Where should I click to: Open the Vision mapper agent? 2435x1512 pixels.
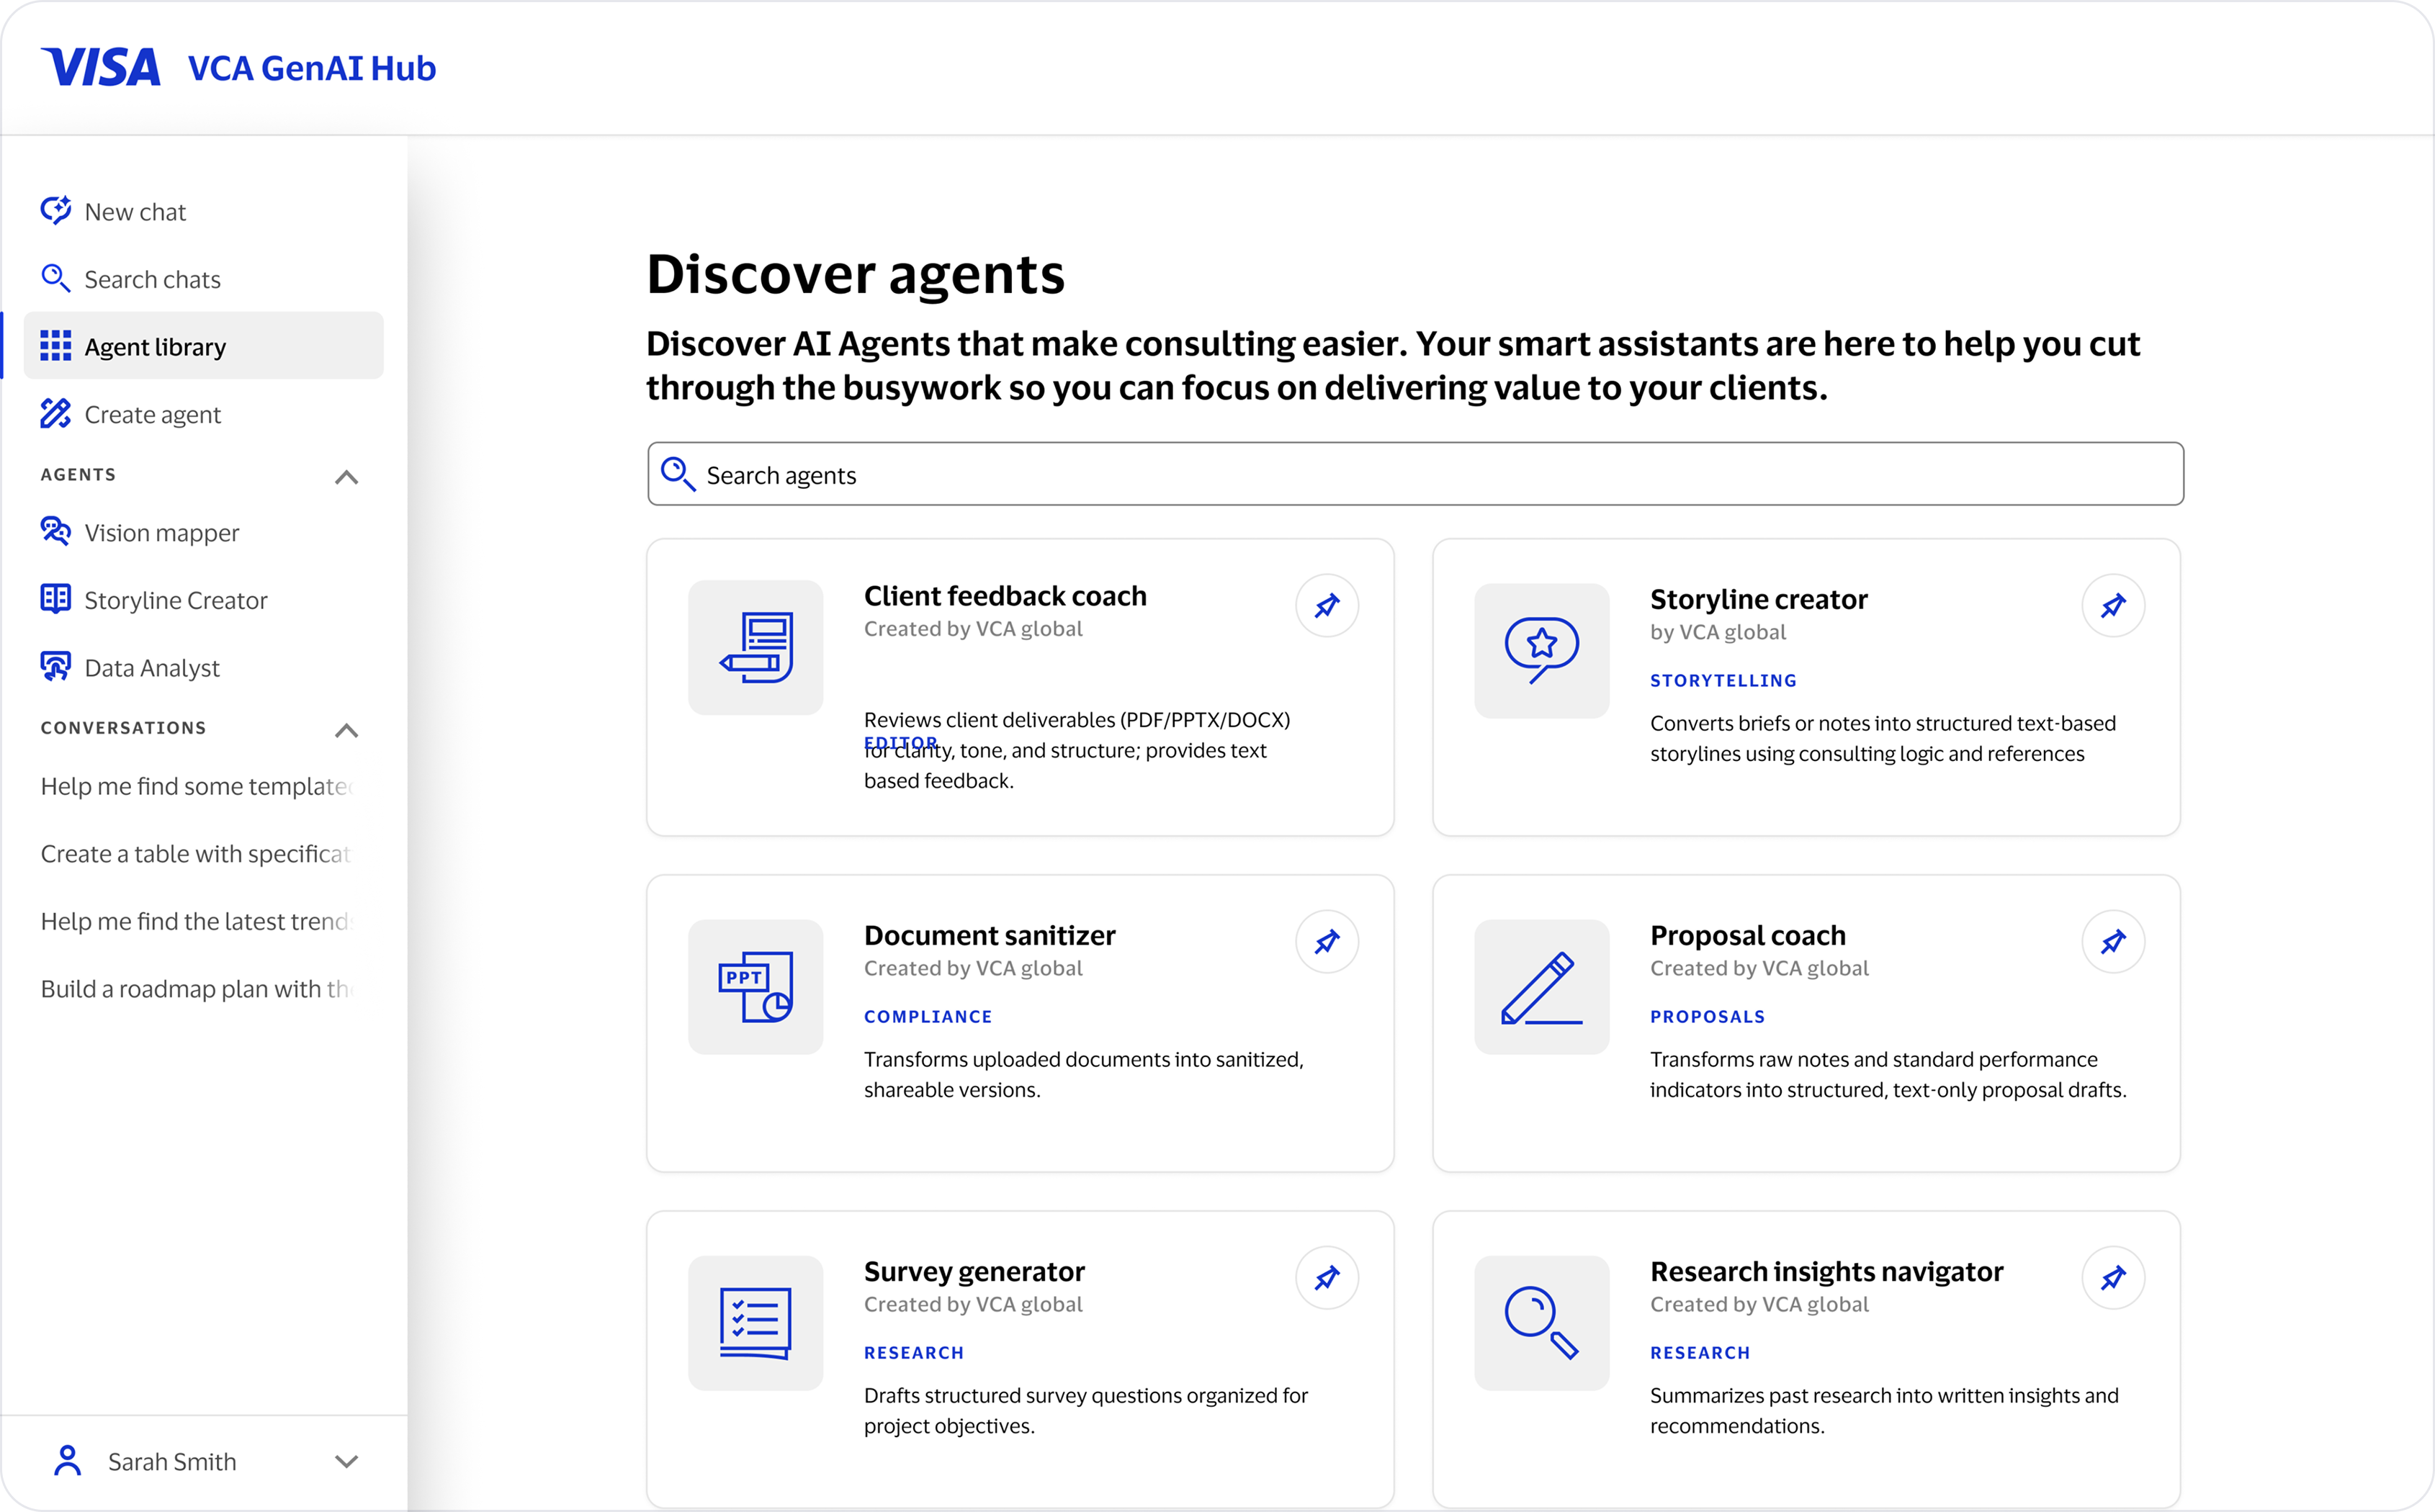[204, 532]
